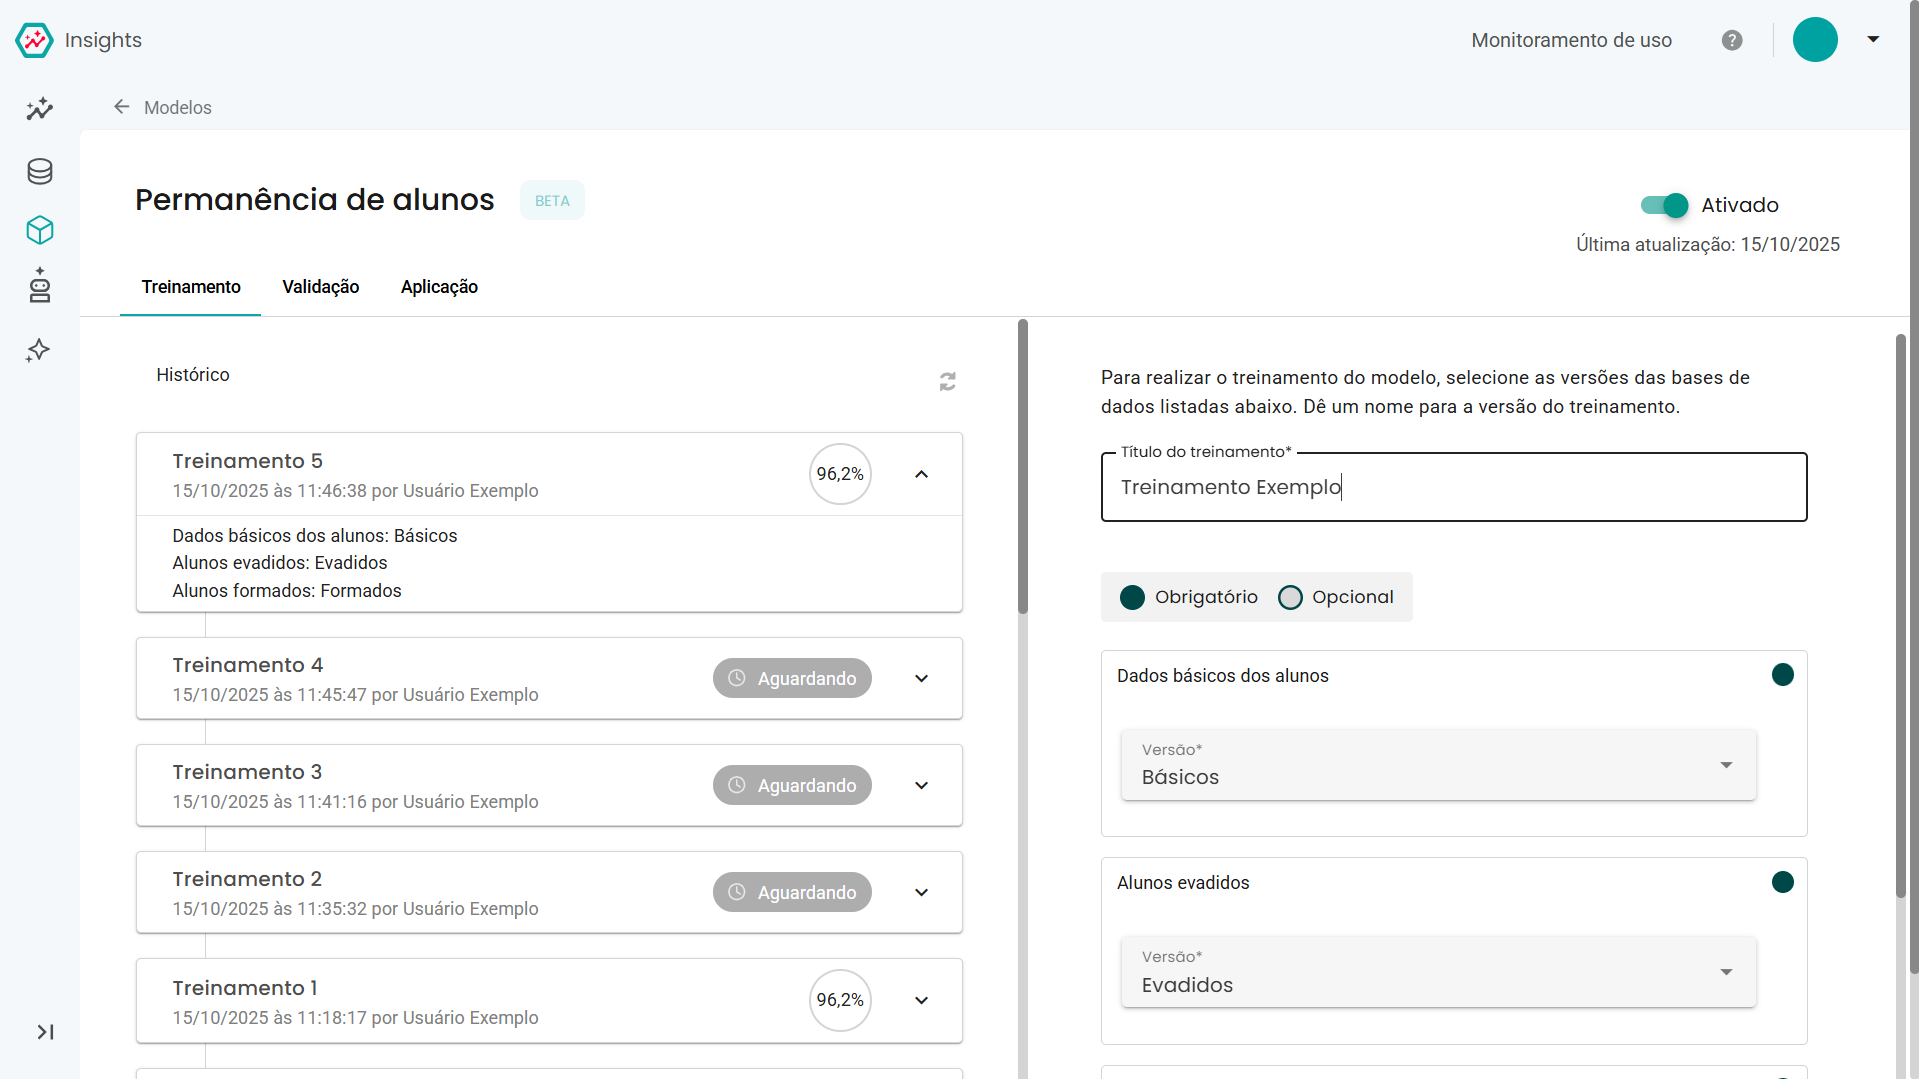Click Aguardando status on Treinamento 2

coord(792,892)
